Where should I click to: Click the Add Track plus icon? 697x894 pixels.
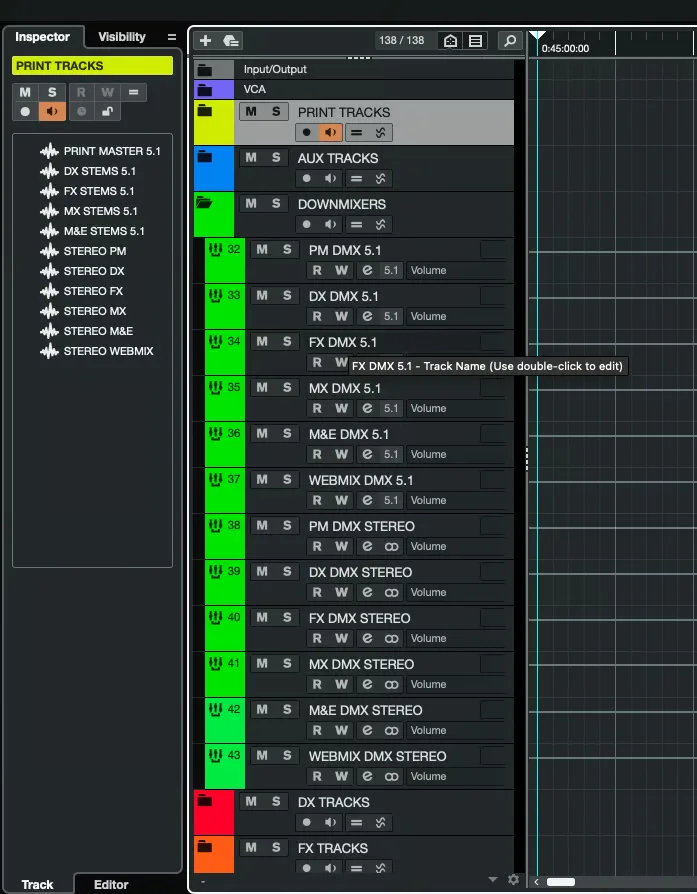coord(205,40)
